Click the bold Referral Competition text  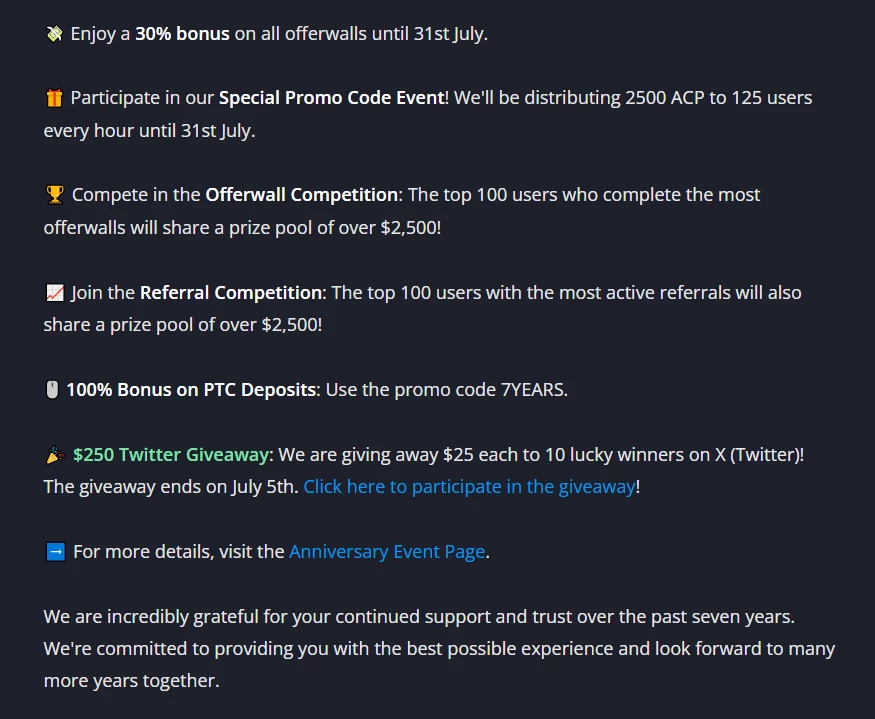pos(230,293)
